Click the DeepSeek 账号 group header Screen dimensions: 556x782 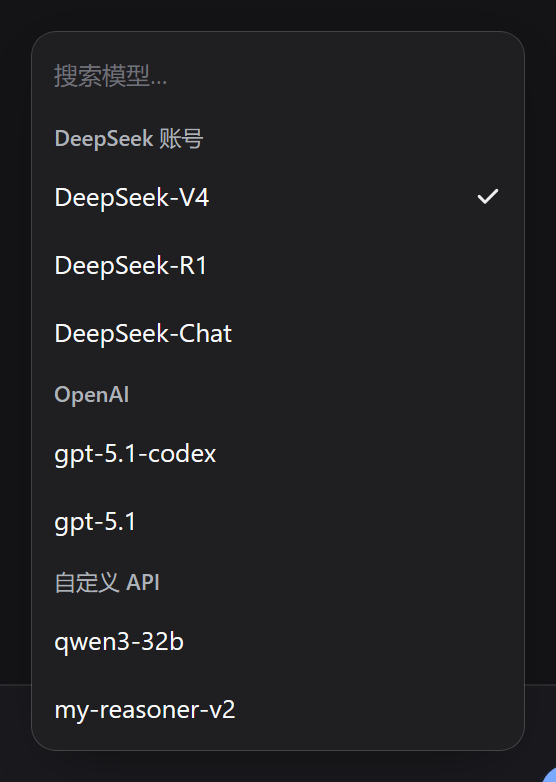[129, 139]
